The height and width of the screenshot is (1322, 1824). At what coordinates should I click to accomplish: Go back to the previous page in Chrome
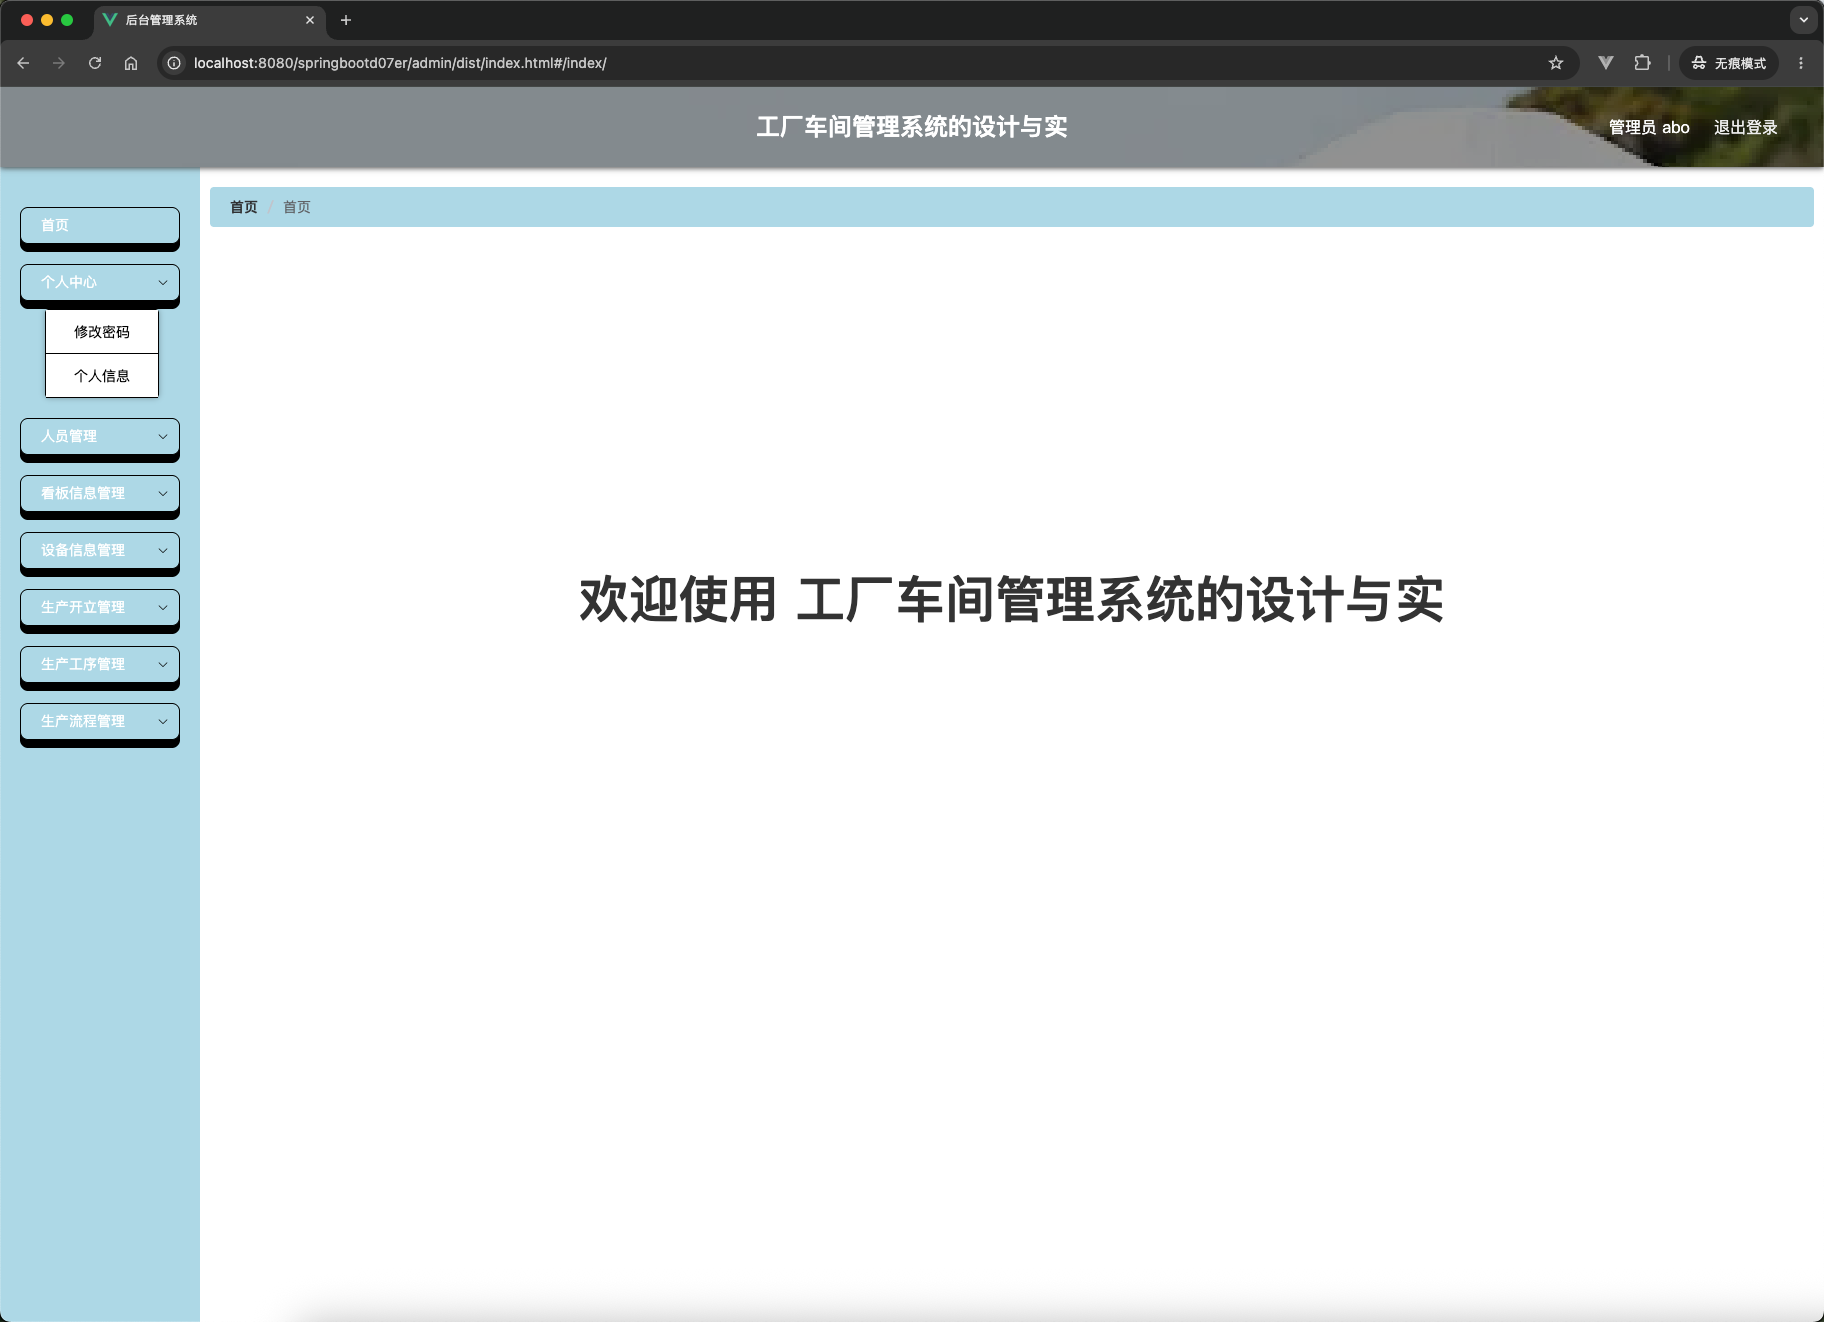point(23,63)
